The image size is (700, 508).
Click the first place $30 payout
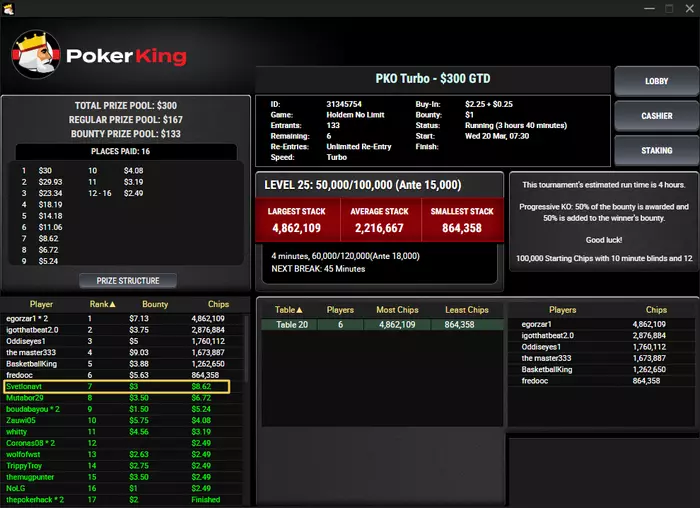45,171
